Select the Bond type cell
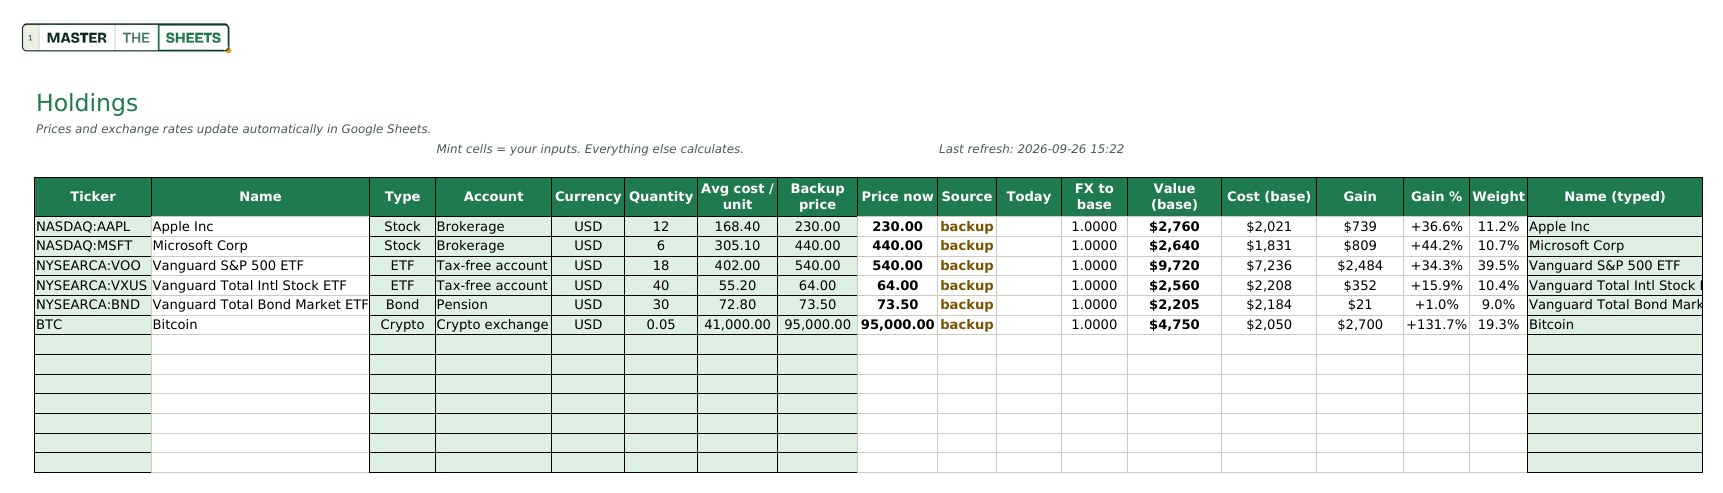This screenshot has height=493, width=1723. point(402,304)
